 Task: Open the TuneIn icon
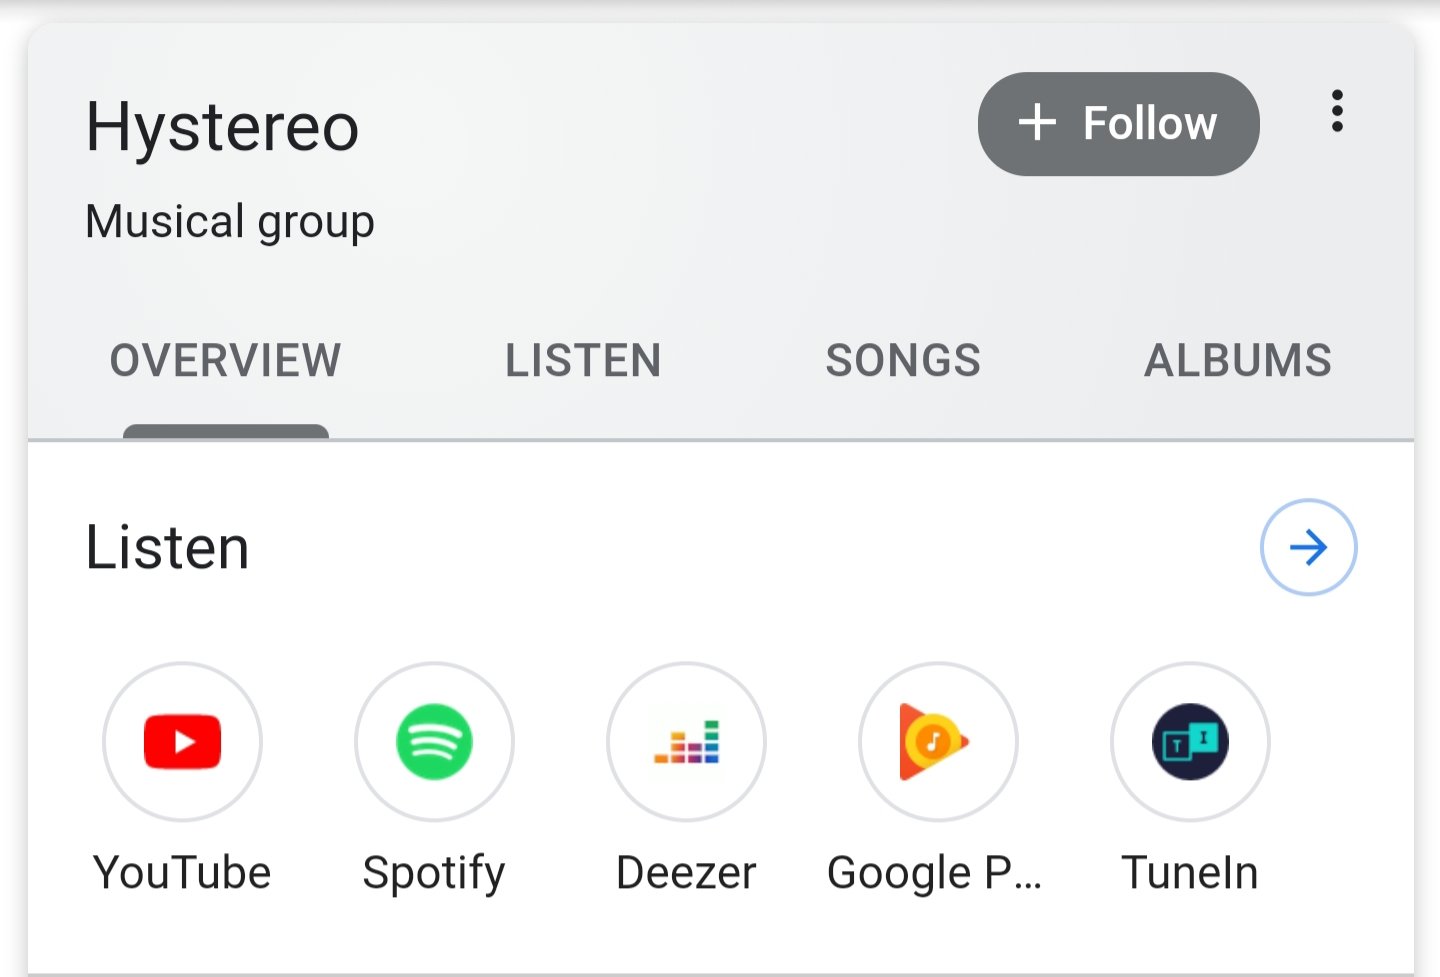pyautogui.click(x=1190, y=741)
